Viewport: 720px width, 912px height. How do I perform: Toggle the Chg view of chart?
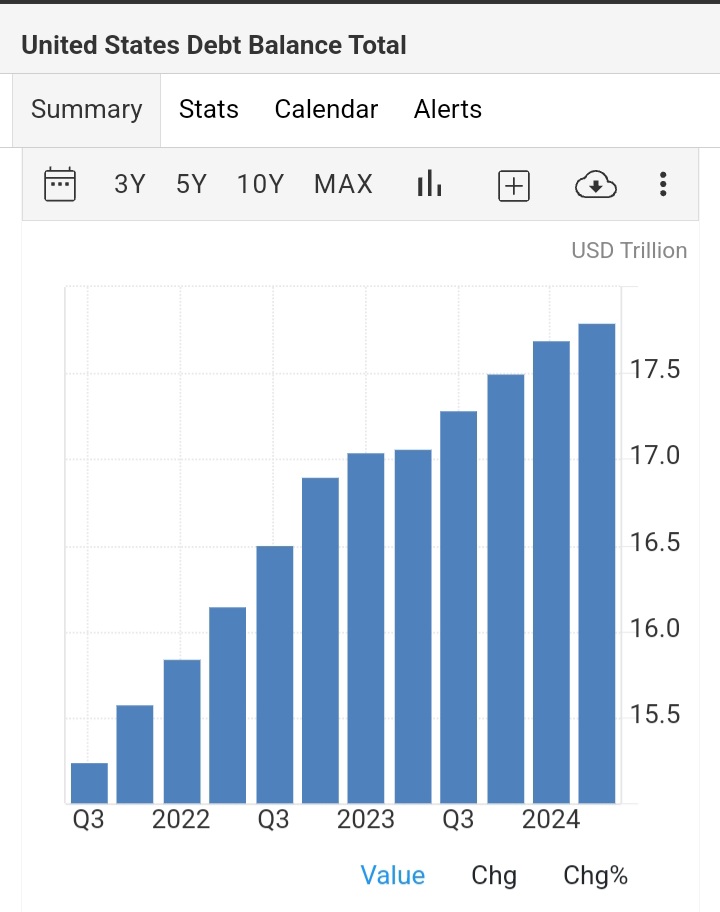pos(494,875)
